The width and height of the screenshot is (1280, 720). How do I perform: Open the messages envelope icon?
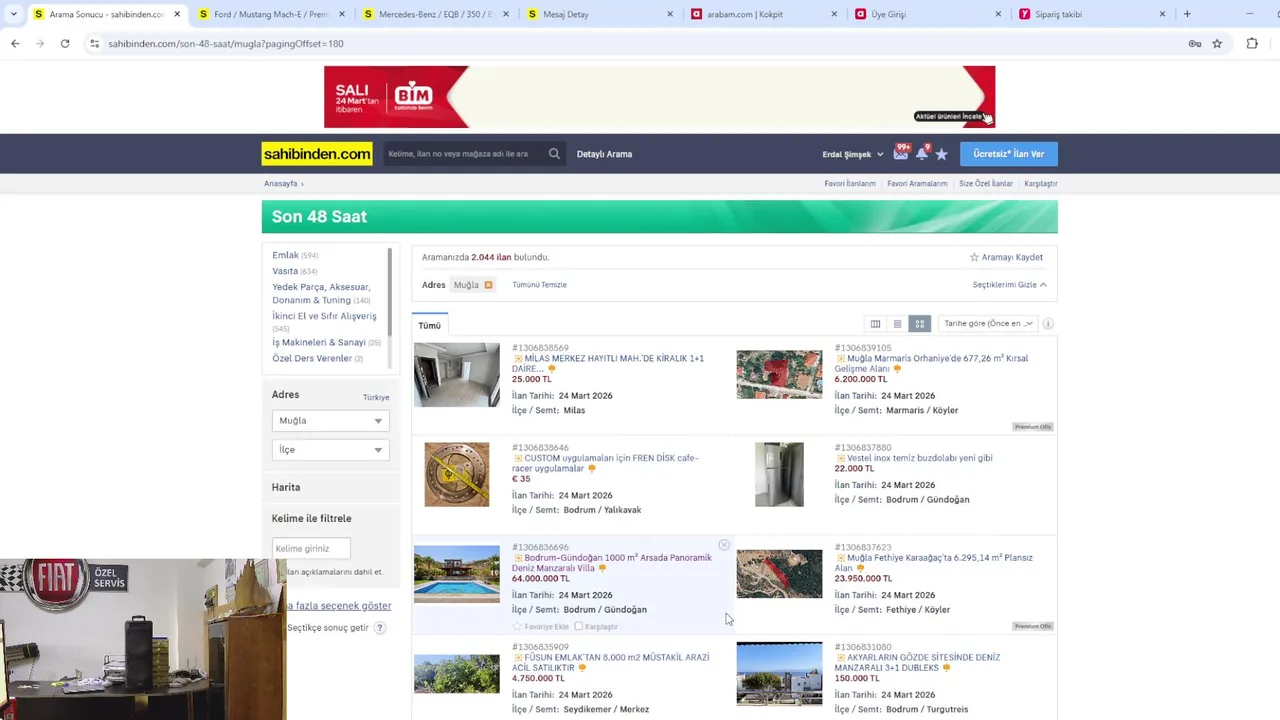901,154
